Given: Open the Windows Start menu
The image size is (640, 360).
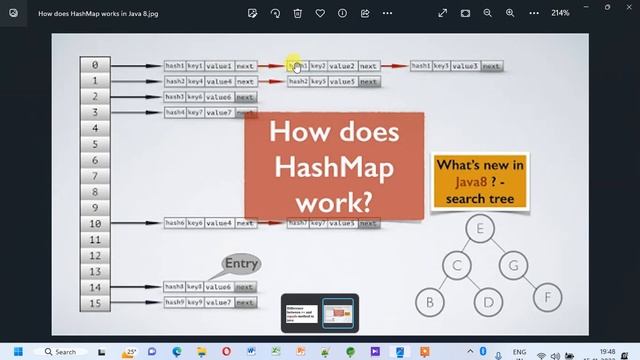Looking at the screenshot, I should (18, 351).
